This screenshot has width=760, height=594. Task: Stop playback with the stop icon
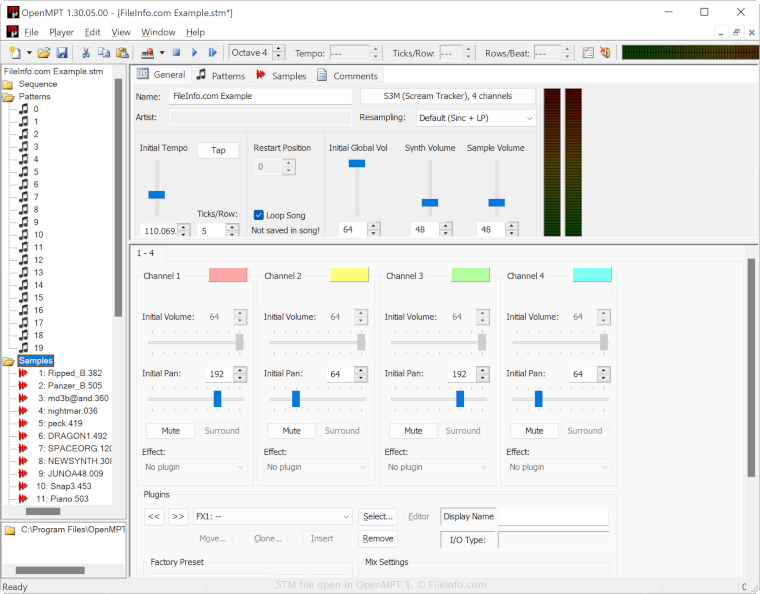click(176, 52)
